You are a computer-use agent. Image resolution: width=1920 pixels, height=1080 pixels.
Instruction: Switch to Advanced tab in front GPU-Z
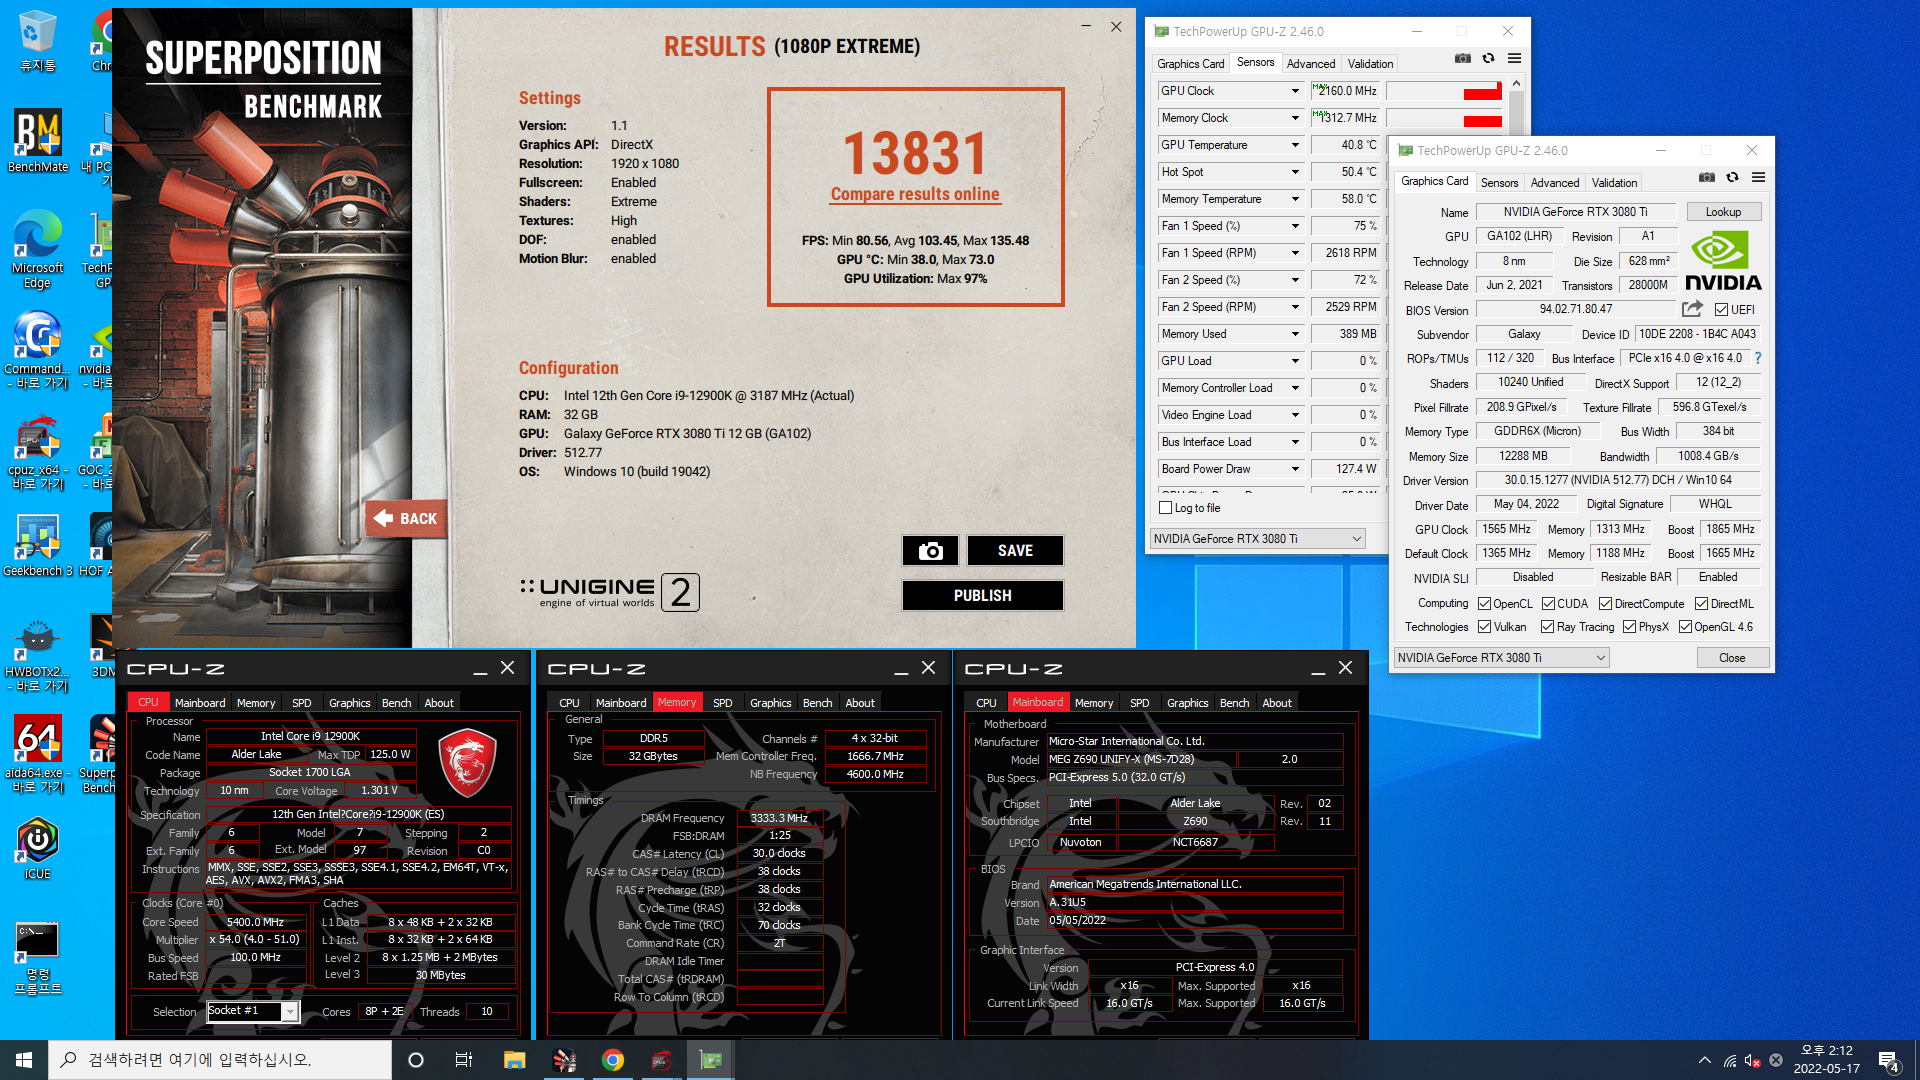pyautogui.click(x=1554, y=183)
